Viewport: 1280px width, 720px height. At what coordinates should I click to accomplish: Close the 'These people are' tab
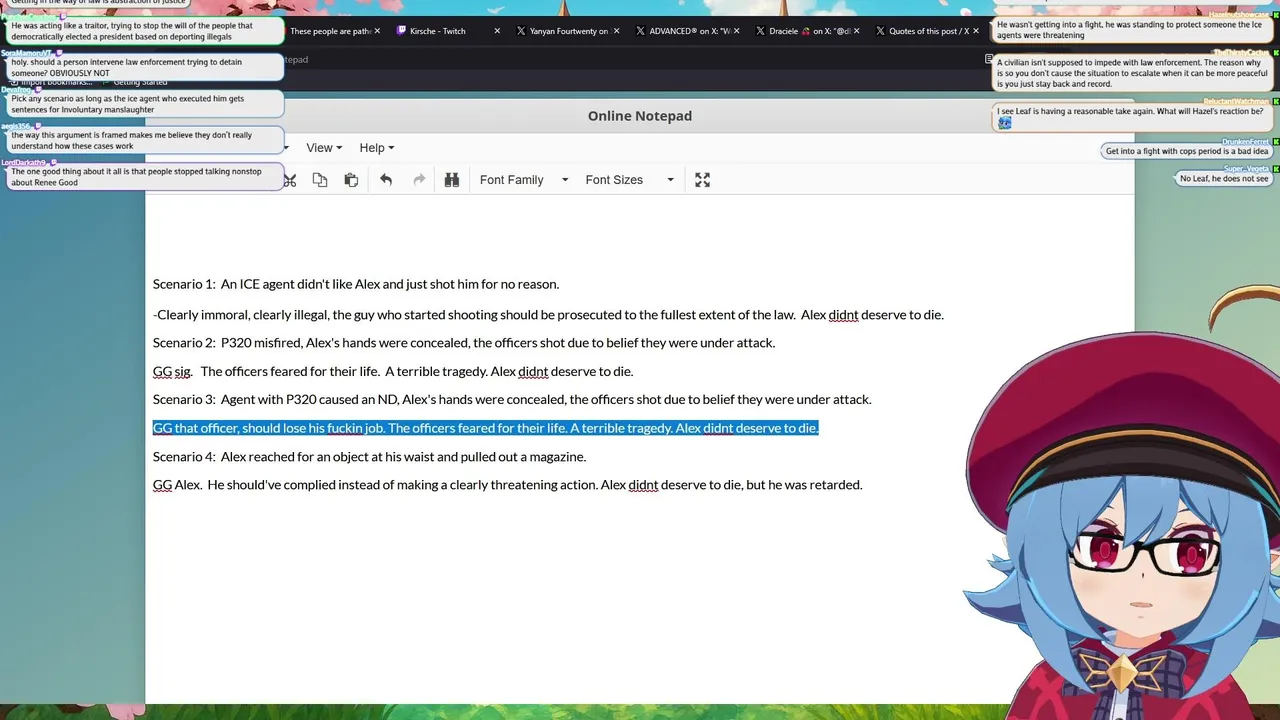tap(377, 31)
